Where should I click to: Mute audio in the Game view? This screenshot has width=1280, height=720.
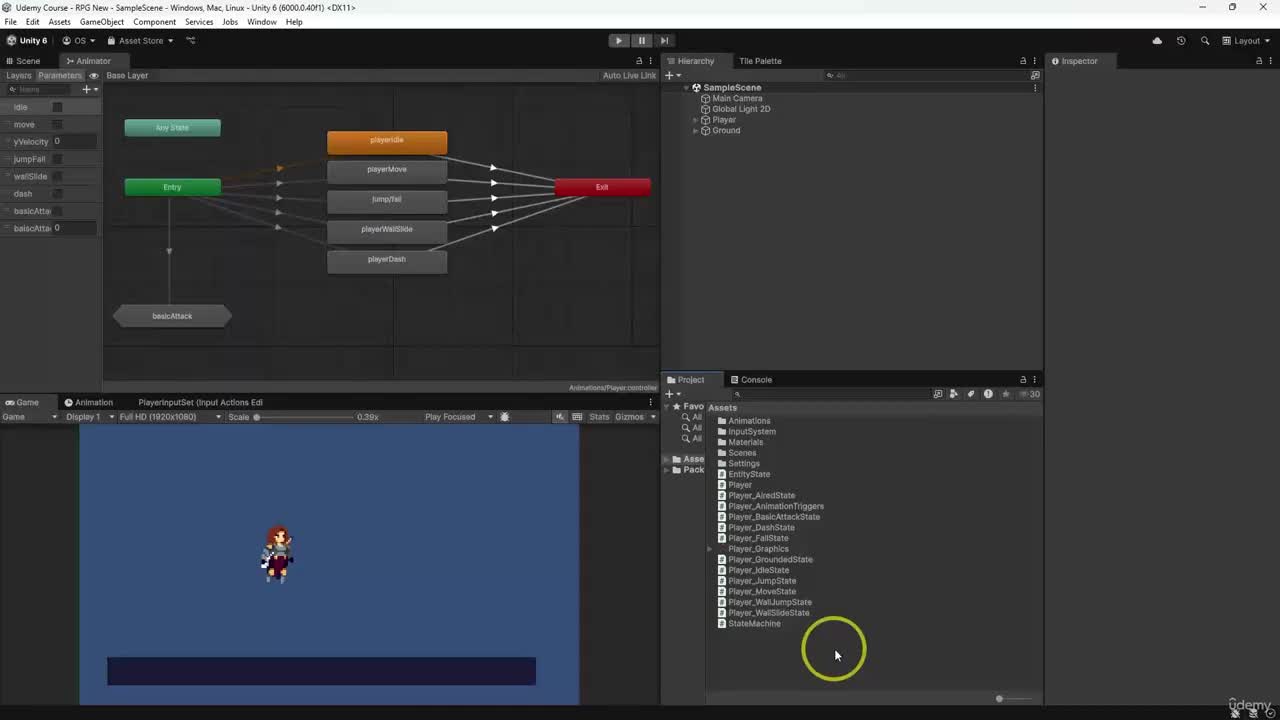(561, 417)
